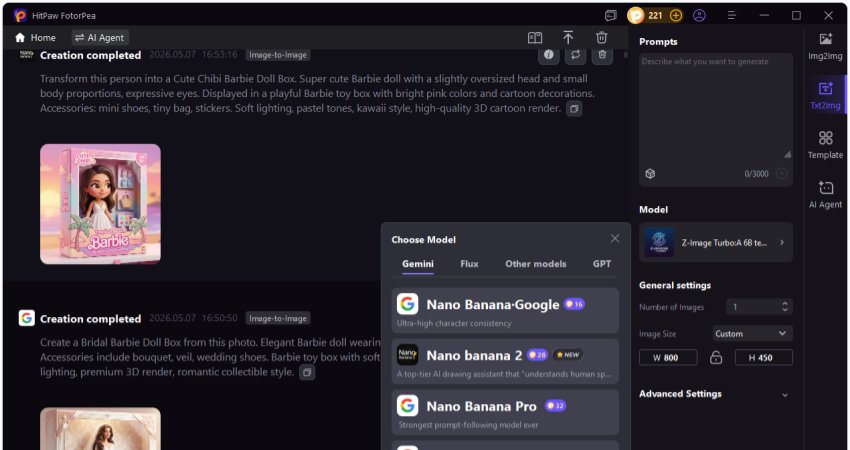
Task: Copy the Bridal Barbie prompt text
Action: (x=307, y=372)
